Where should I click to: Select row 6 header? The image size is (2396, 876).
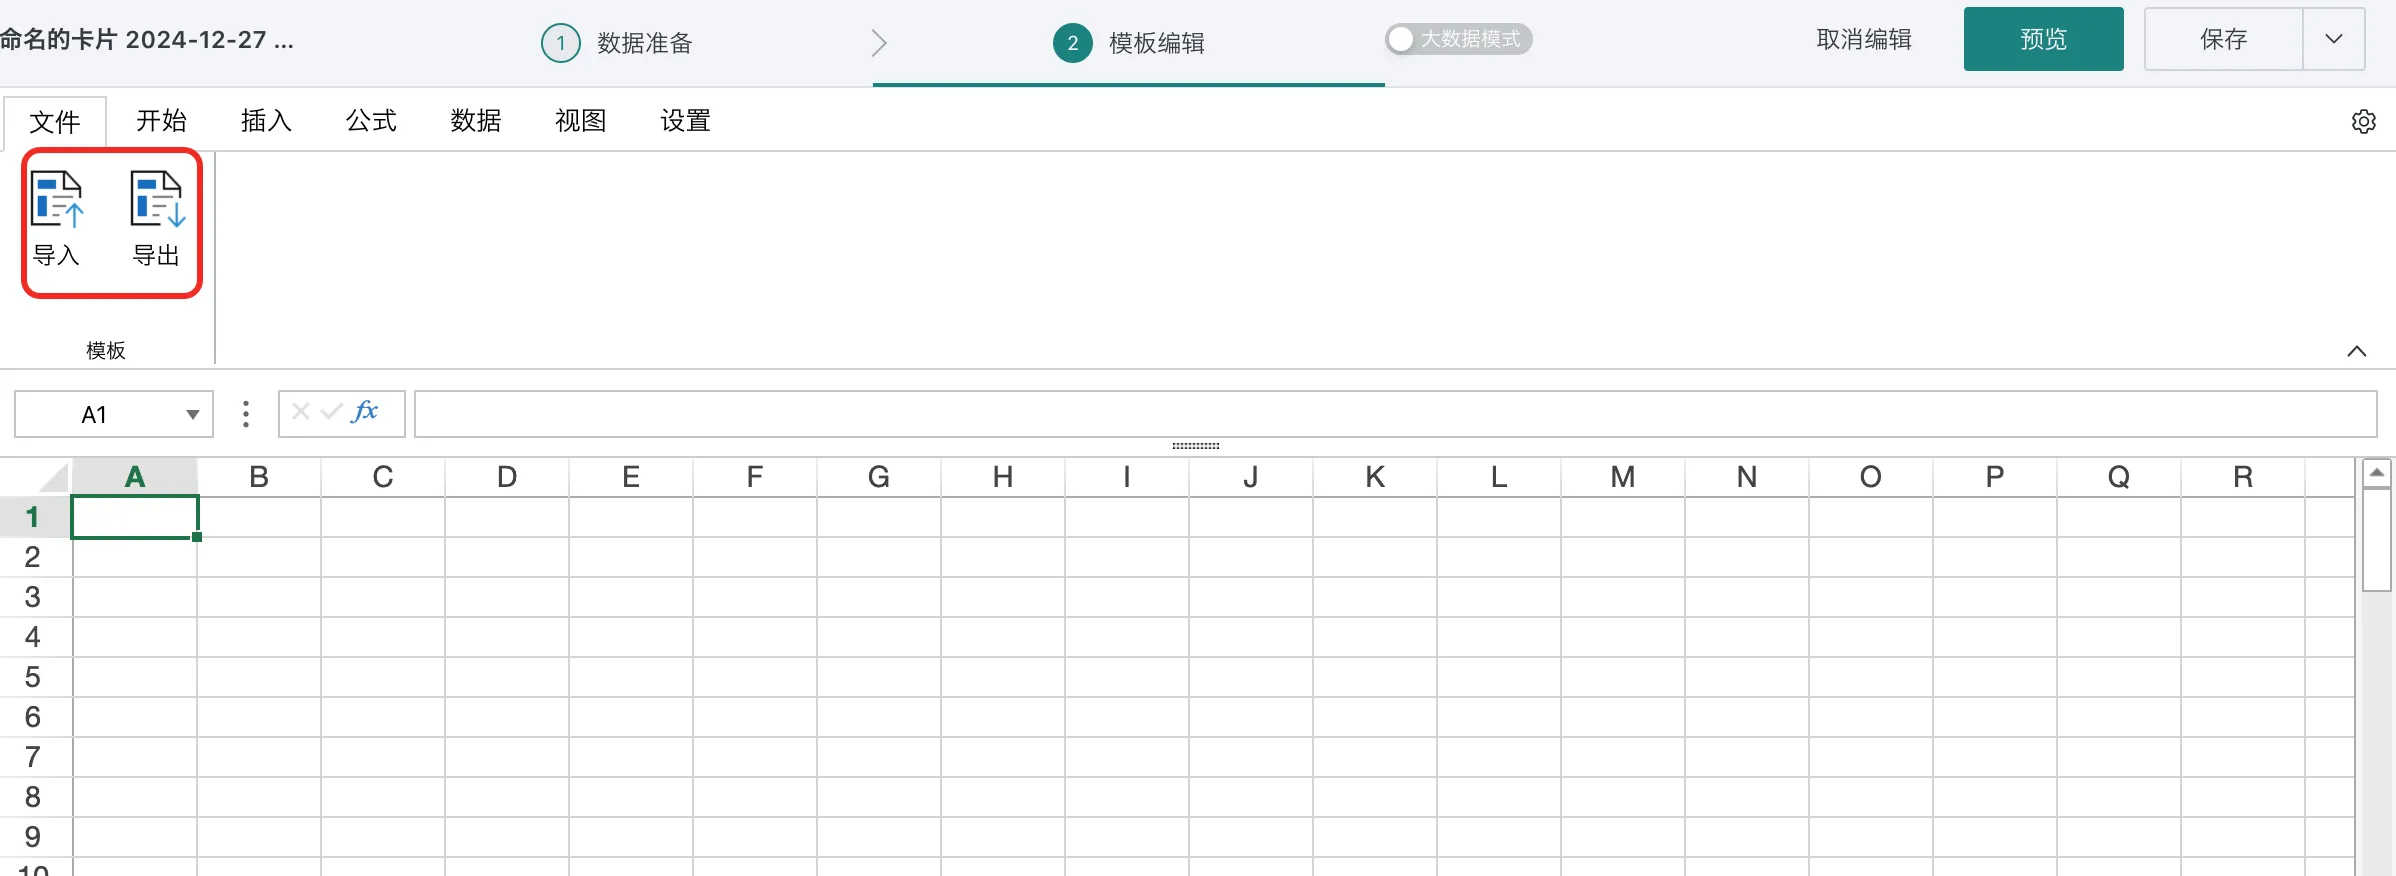34,717
